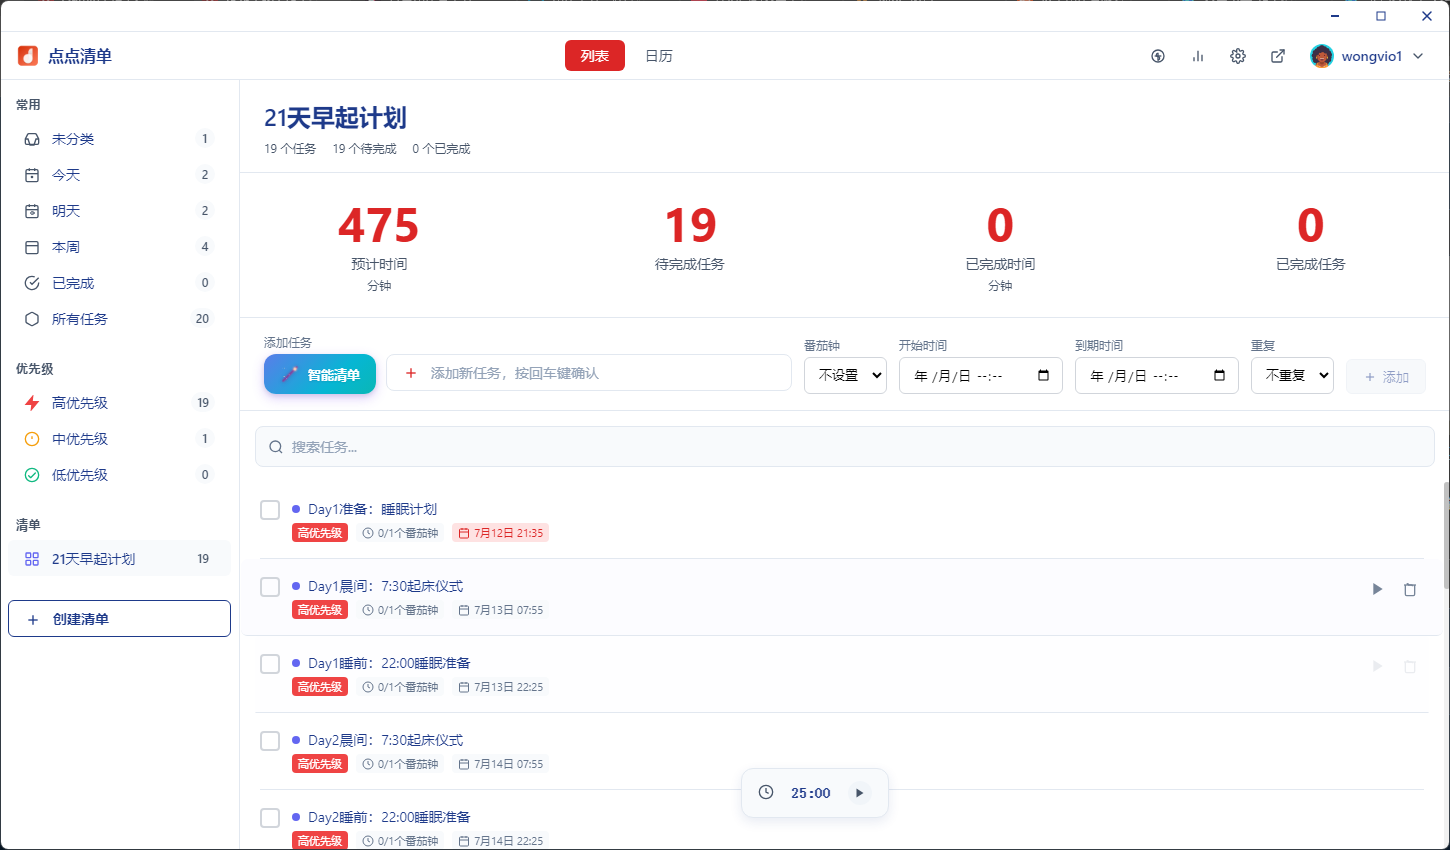Image resolution: width=1450 pixels, height=850 pixels.
Task: Filter by 低优先级
Action: click(x=119, y=475)
